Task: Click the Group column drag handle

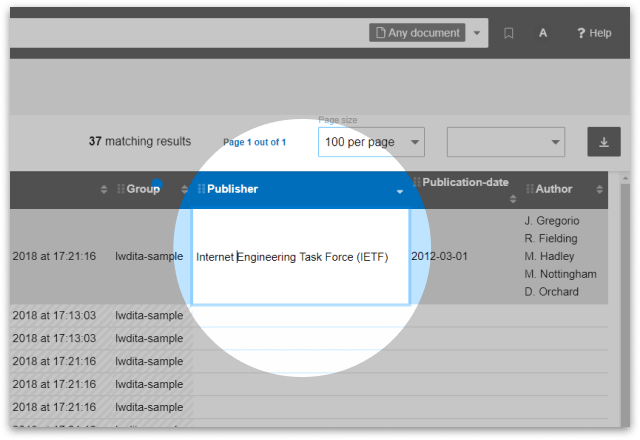Action: (x=121, y=189)
